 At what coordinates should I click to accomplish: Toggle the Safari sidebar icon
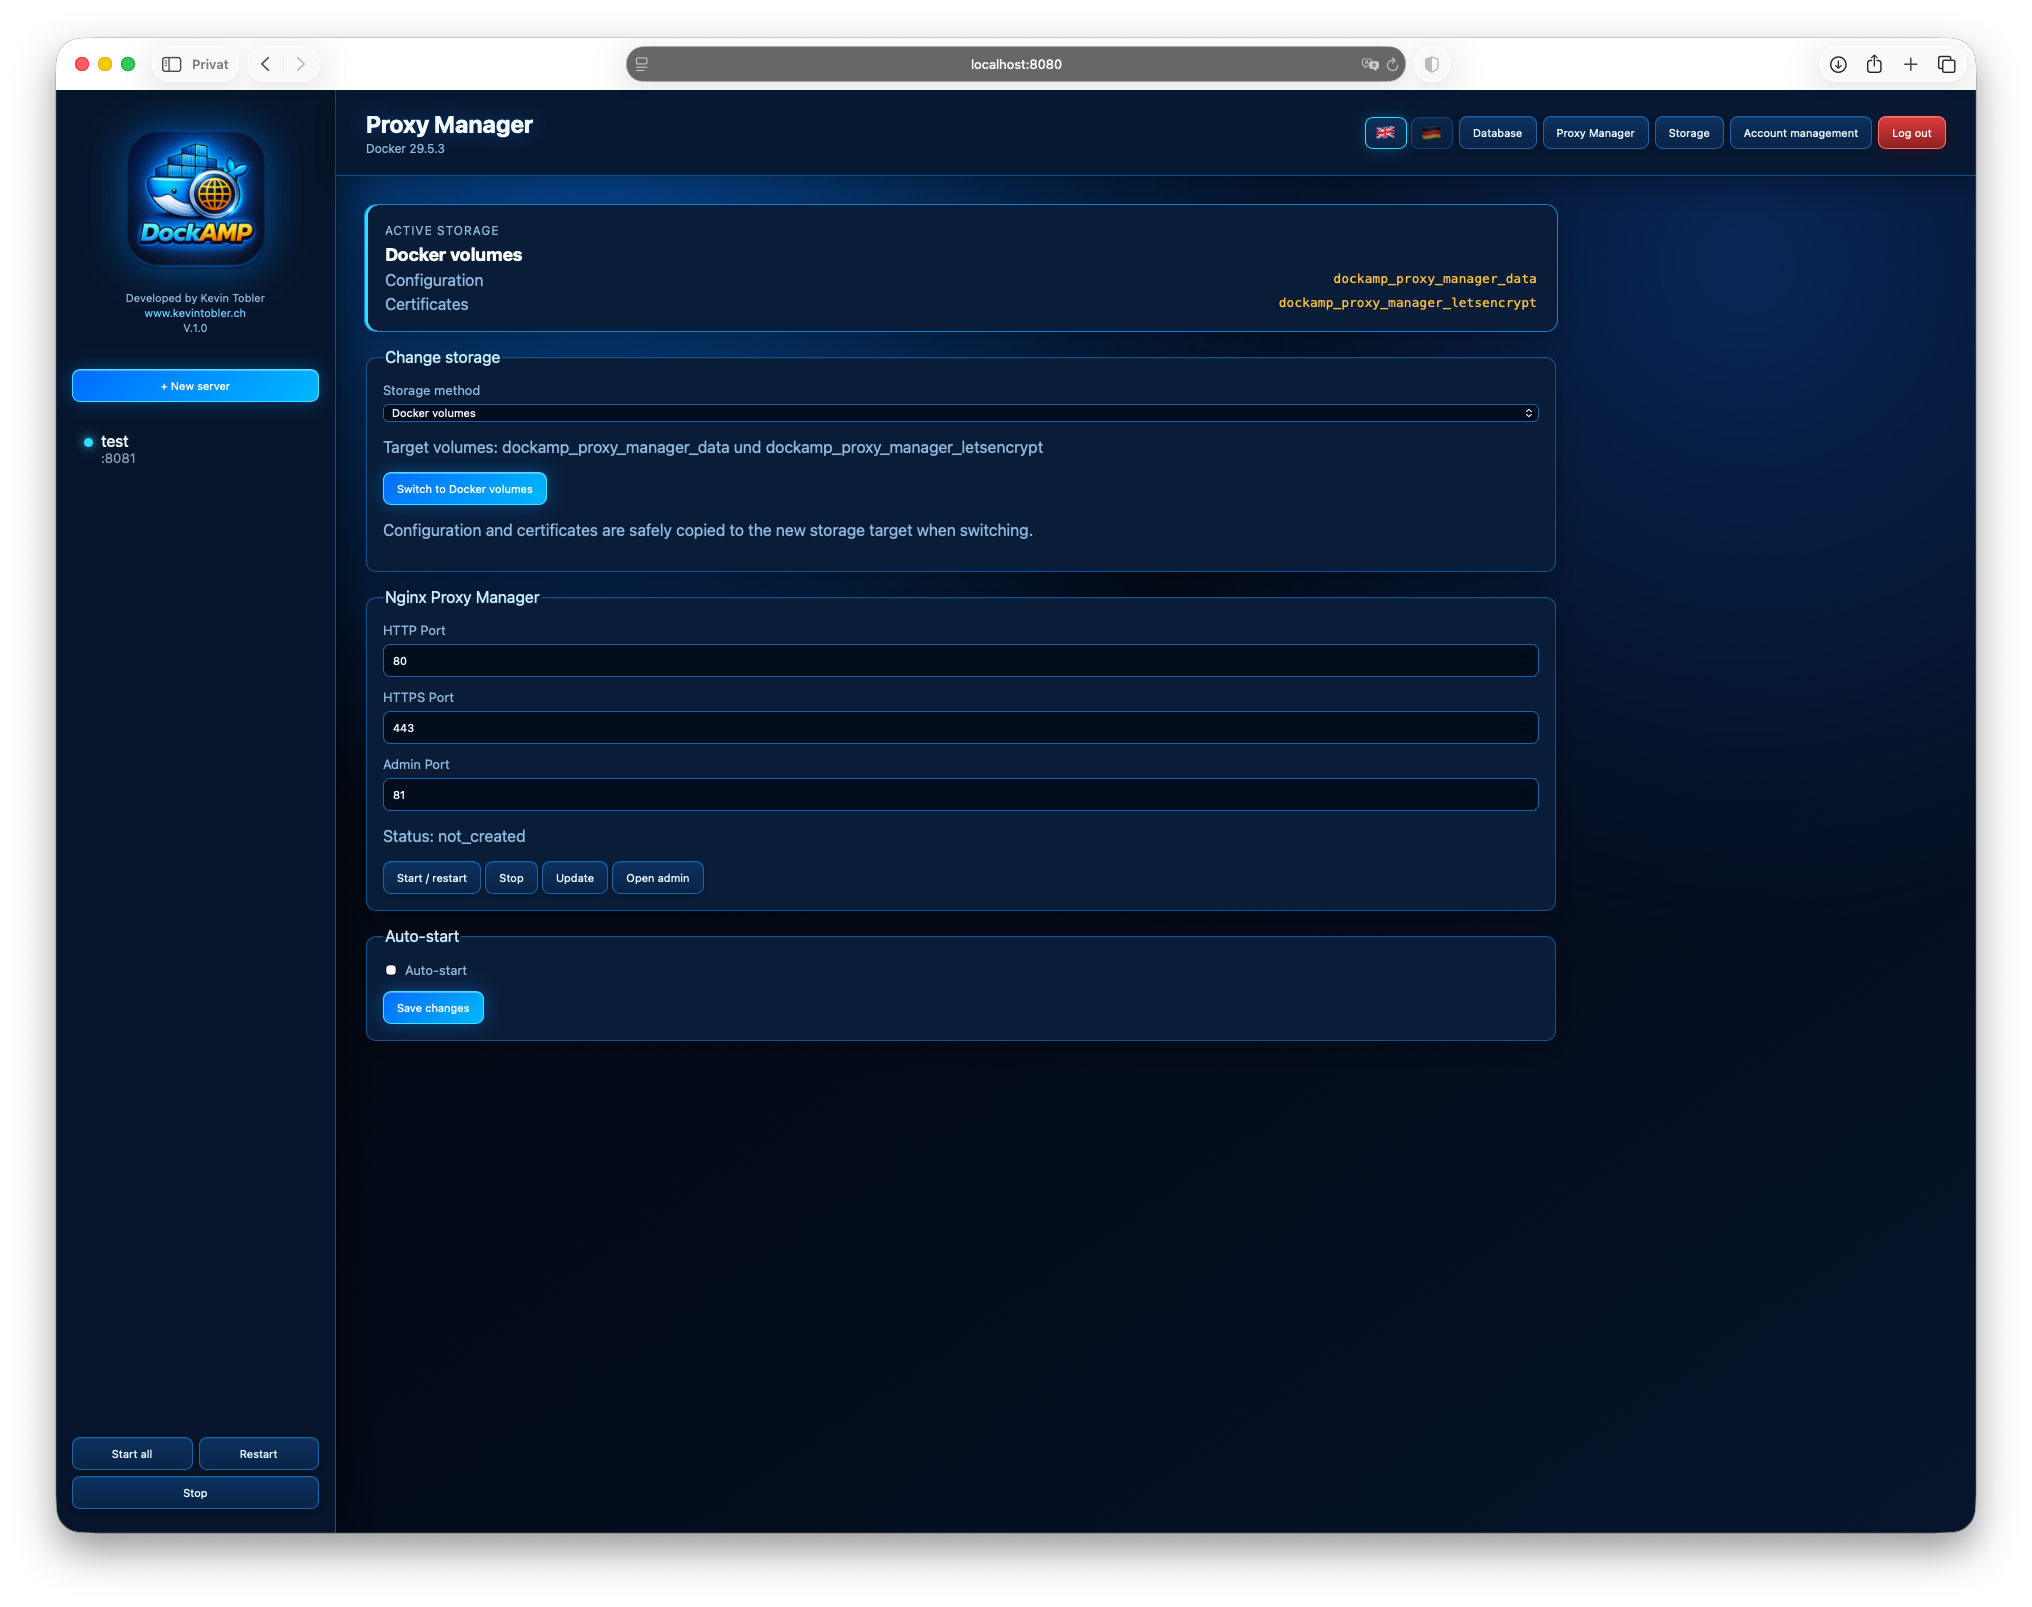[x=172, y=64]
